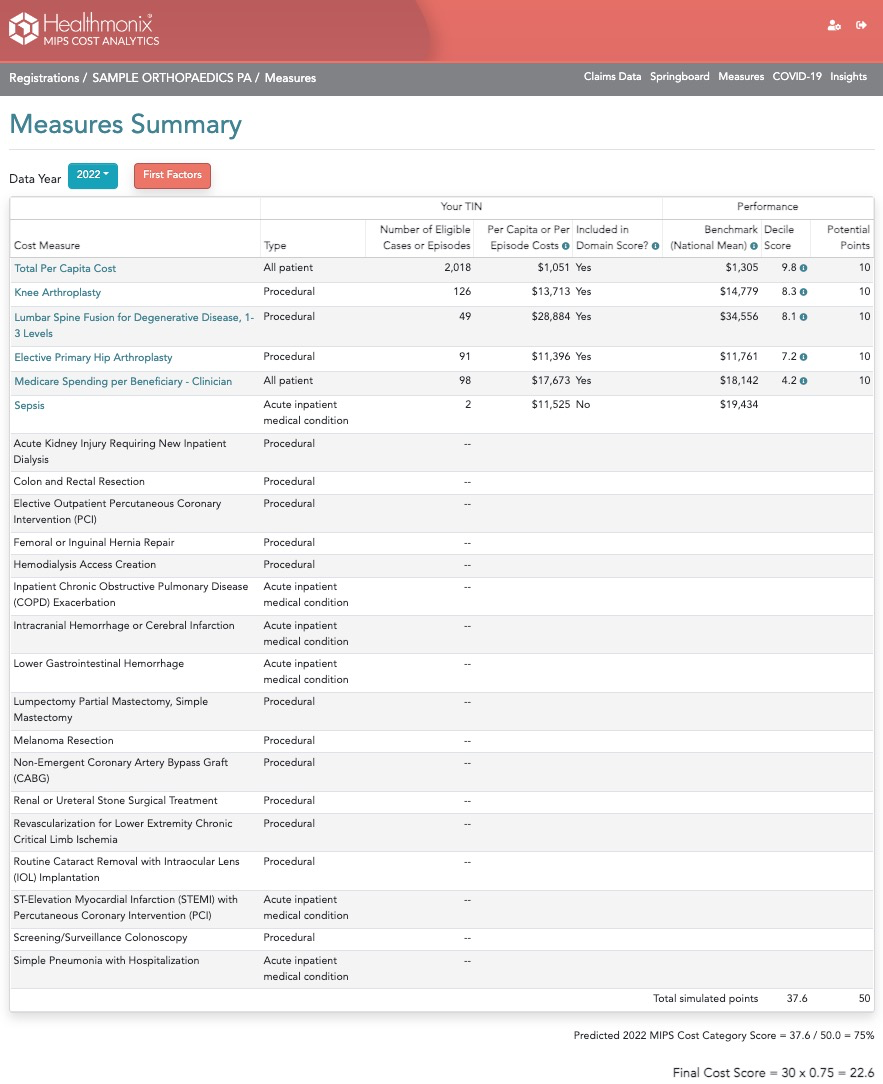Open the Springboard navigation item
This screenshot has height=1084, width=883.
(679, 76)
